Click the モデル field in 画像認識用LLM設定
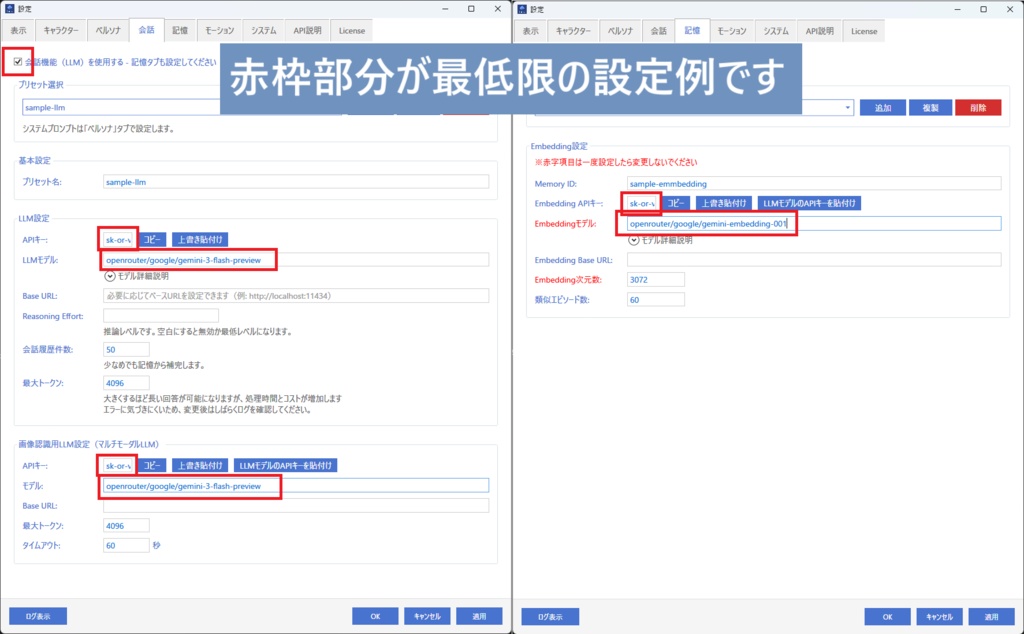 [296, 486]
